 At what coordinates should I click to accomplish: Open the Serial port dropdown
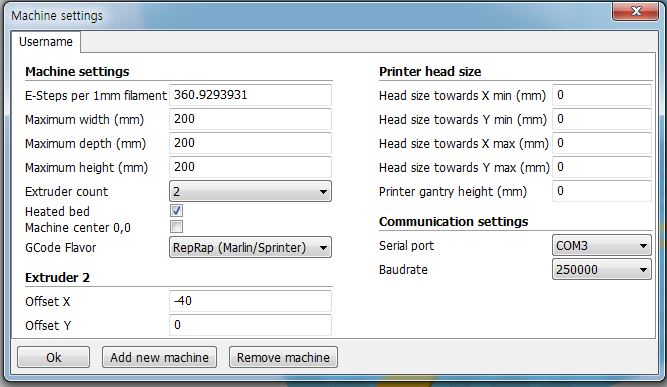(601, 246)
